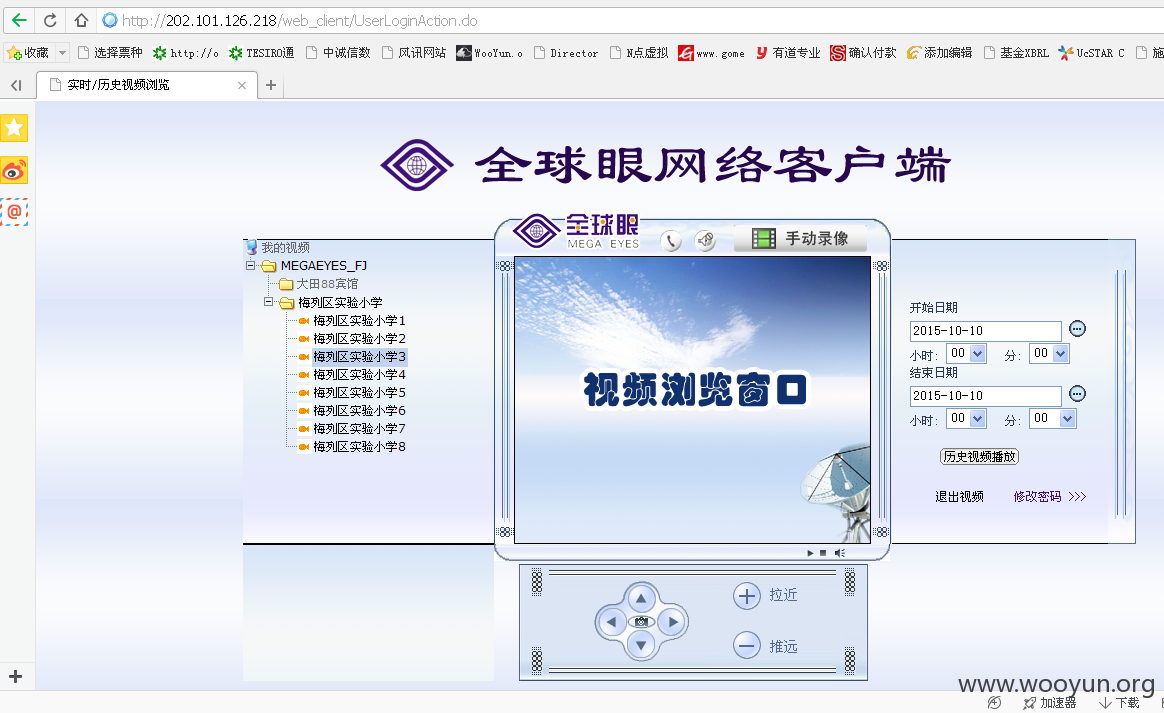Open 收藏 favorites button
The width and height of the screenshot is (1164, 713).
28,53
